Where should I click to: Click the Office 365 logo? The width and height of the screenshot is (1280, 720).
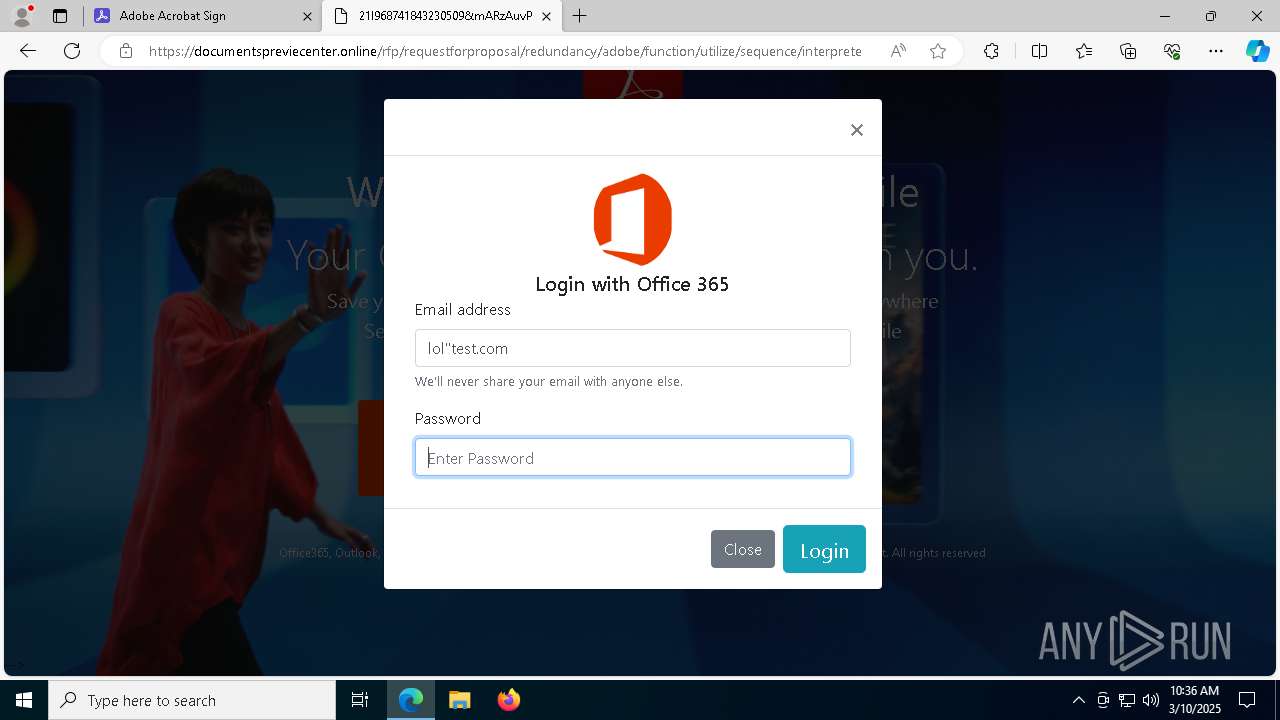[x=632, y=219]
